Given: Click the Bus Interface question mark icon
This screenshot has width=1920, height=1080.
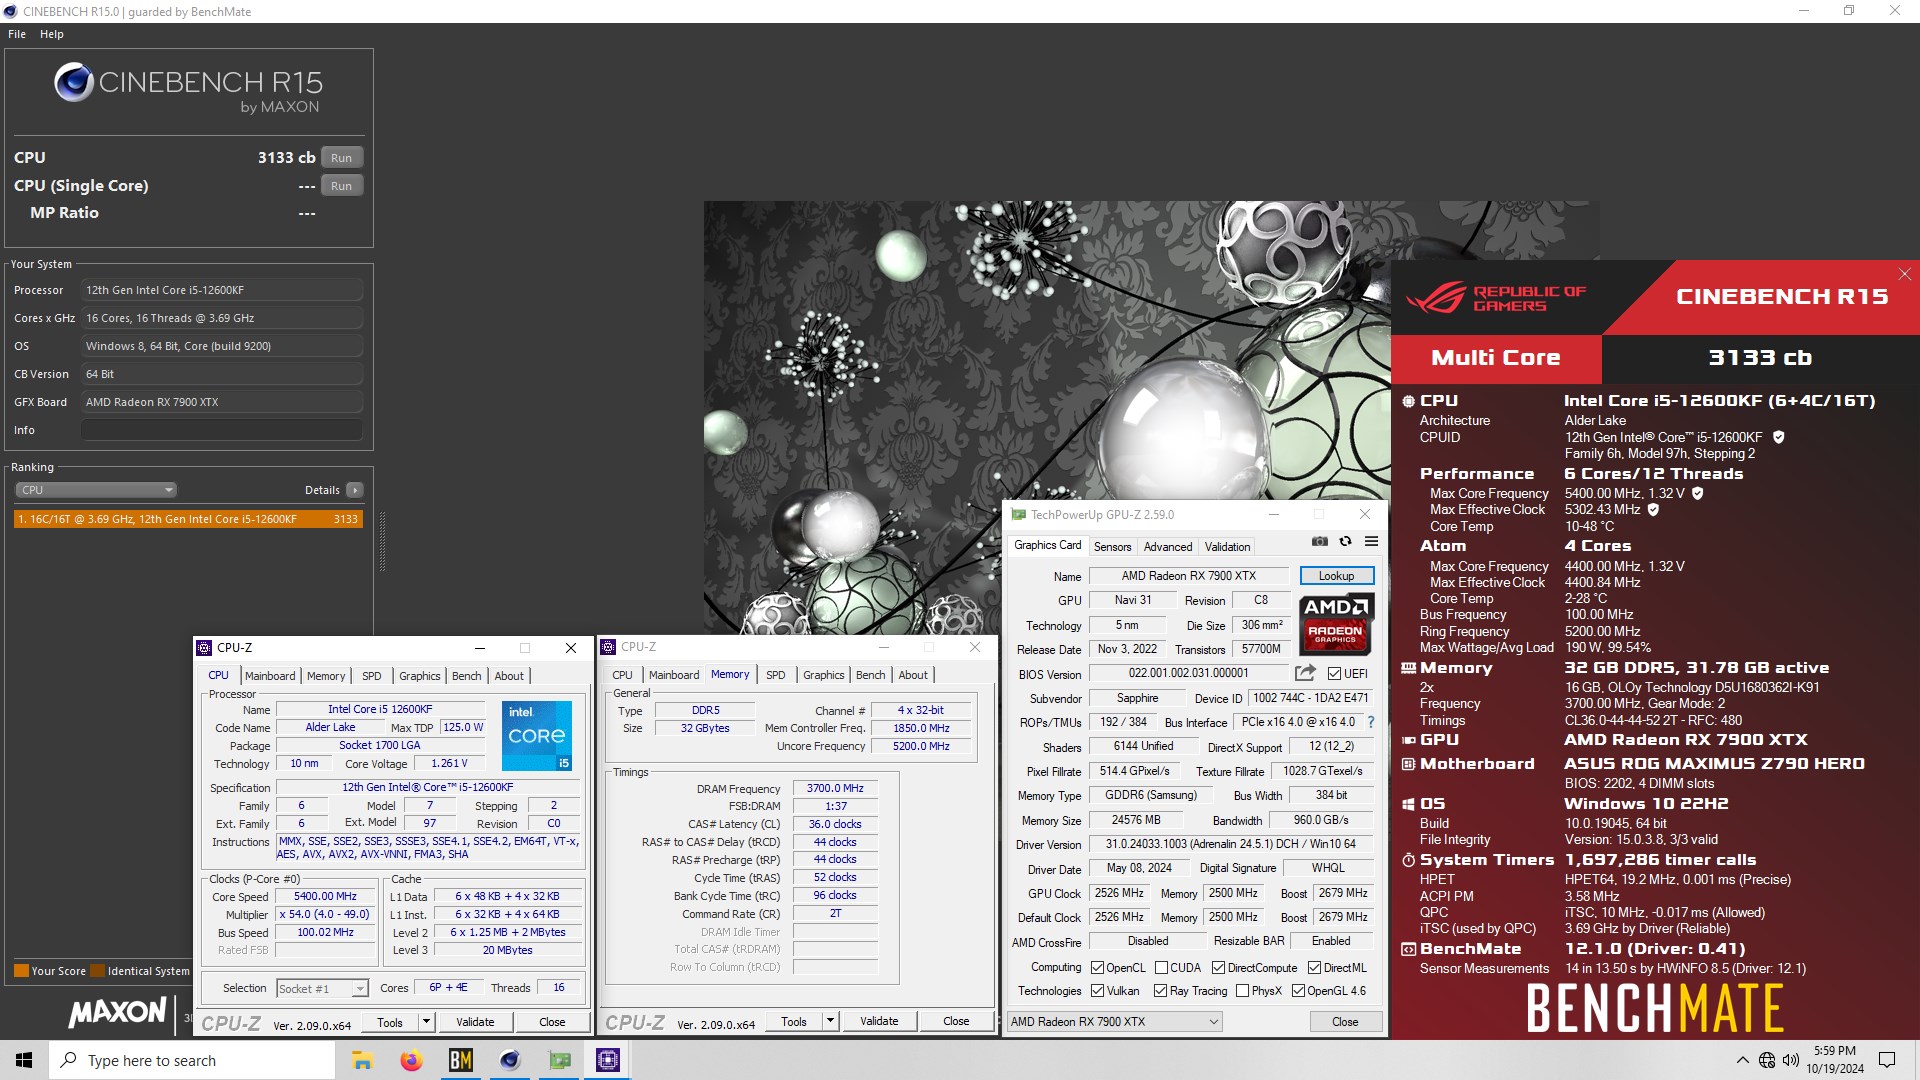Looking at the screenshot, I should [1371, 722].
